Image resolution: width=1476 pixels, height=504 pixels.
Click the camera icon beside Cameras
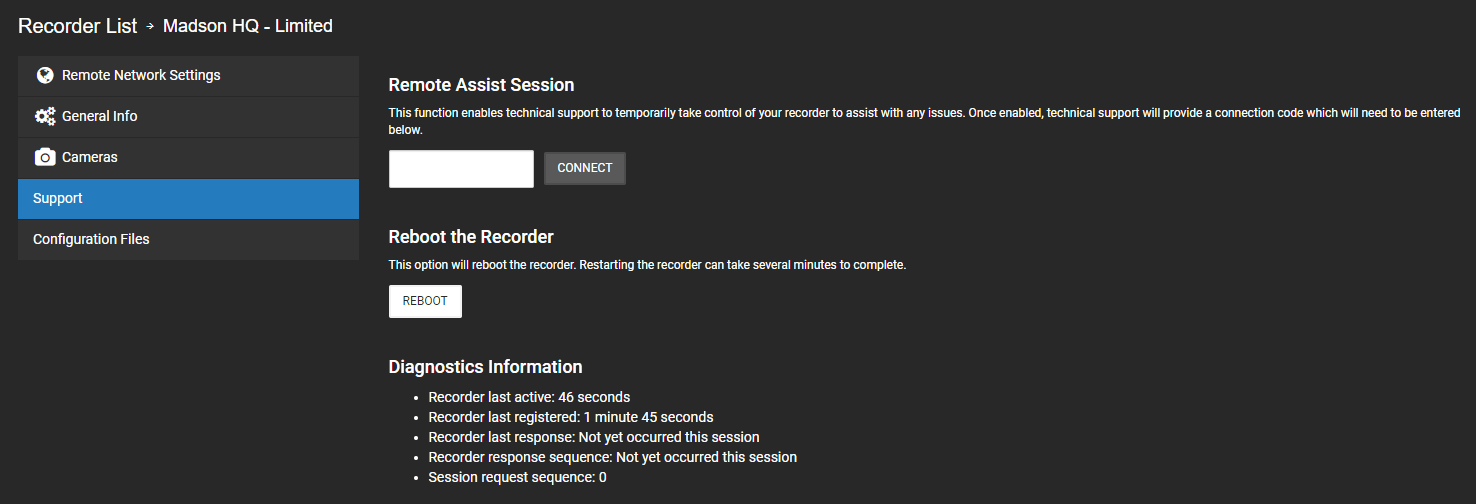click(44, 157)
